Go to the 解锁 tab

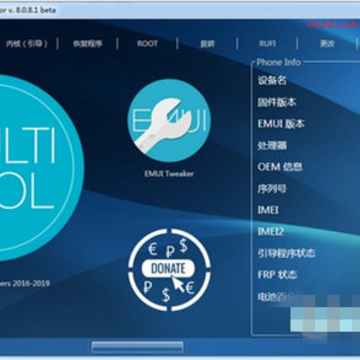(207, 44)
